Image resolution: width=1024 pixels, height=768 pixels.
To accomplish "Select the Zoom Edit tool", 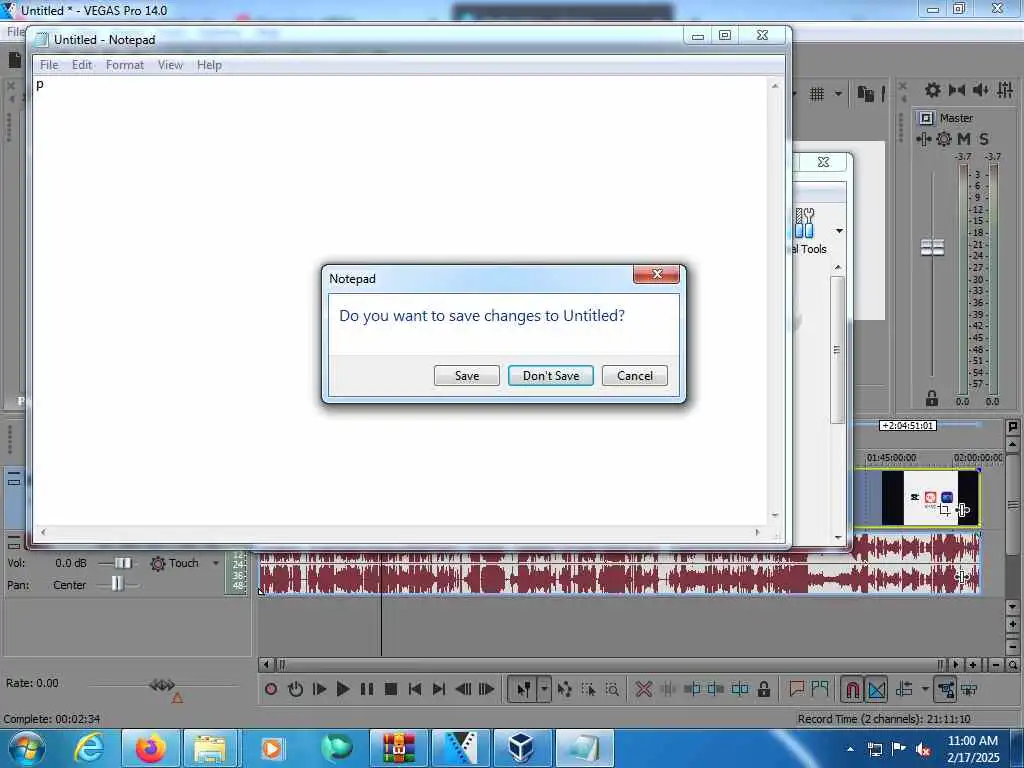I will point(613,689).
